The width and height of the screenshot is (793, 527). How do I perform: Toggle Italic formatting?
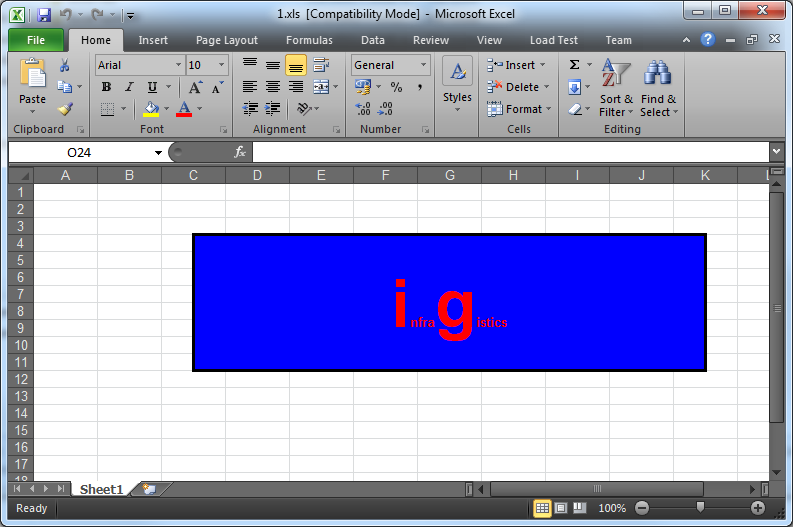click(x=129, y=87)
